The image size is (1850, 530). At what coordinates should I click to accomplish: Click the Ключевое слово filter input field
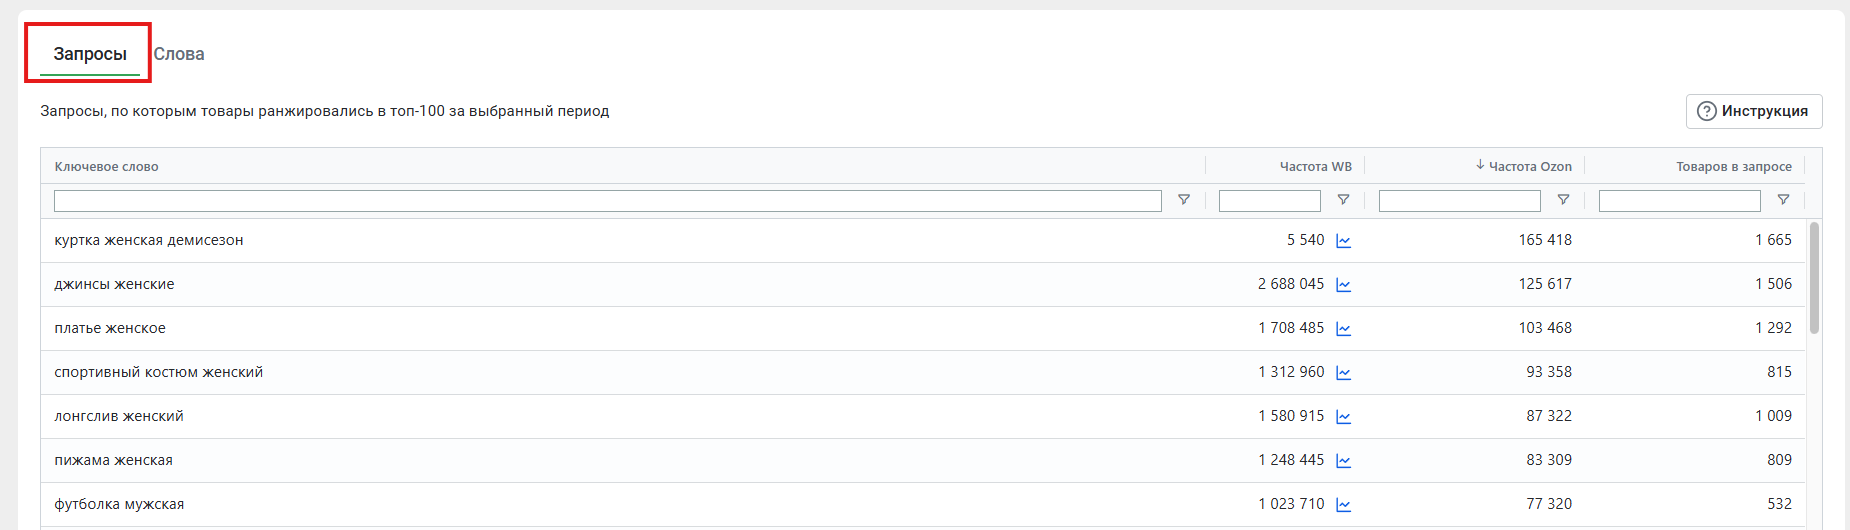608,201
